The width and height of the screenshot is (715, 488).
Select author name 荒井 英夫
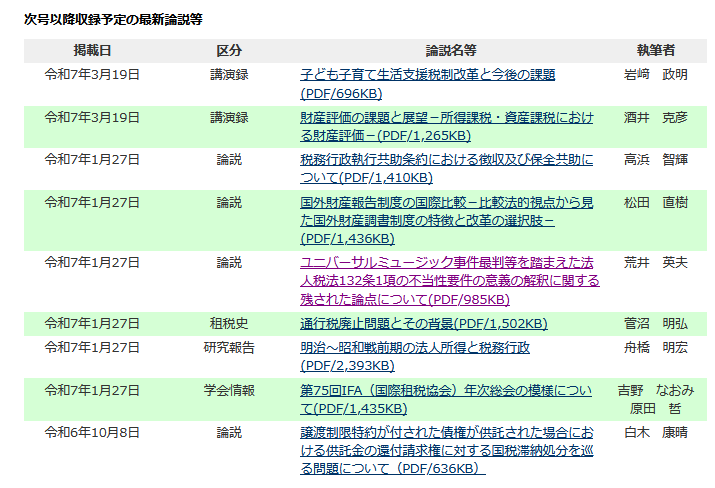click(655, 262)
